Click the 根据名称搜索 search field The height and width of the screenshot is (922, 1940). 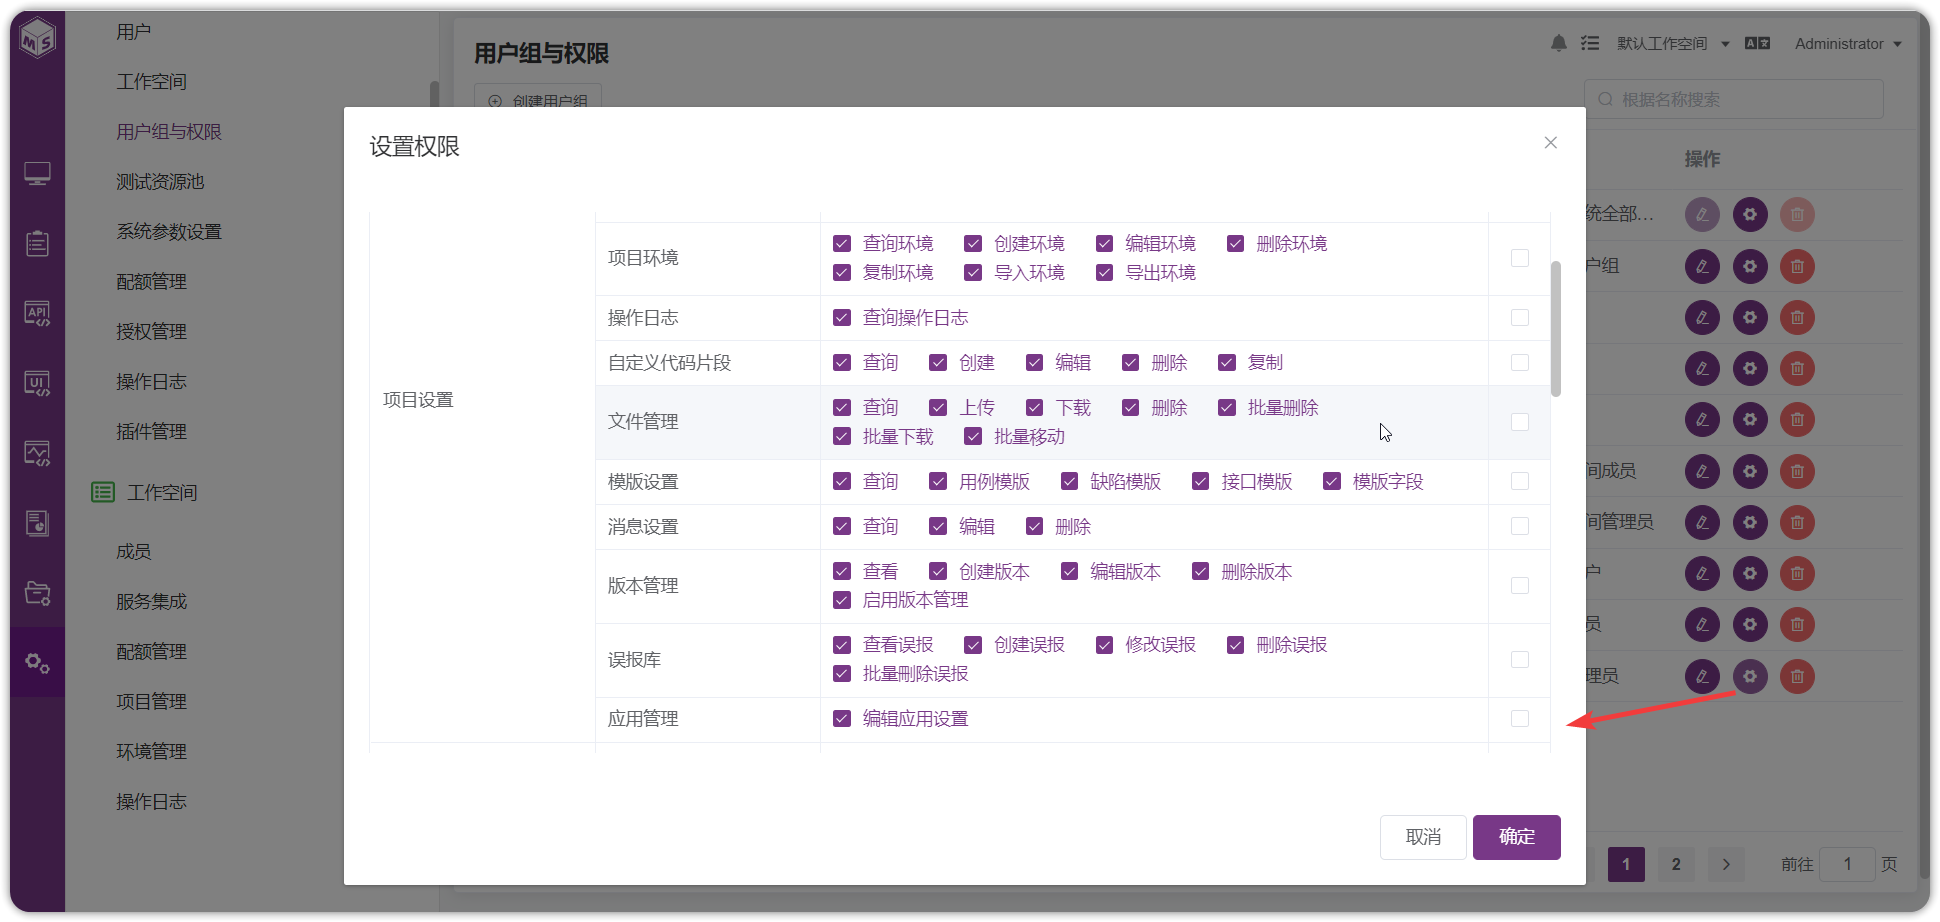1734,99
